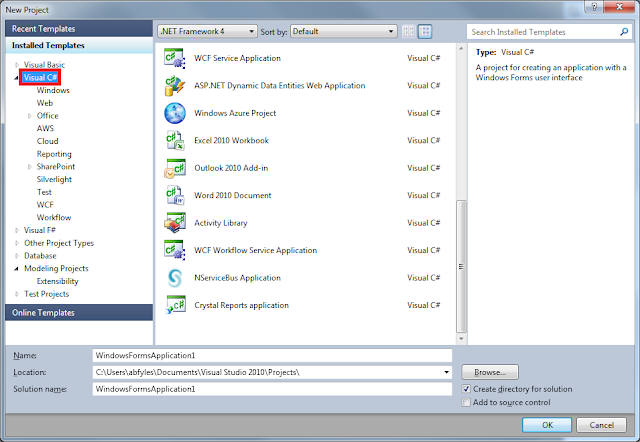Viewport: 640px width, 442px height.
Task: Click the Browse... button
Action: click(x=490, y=372)
